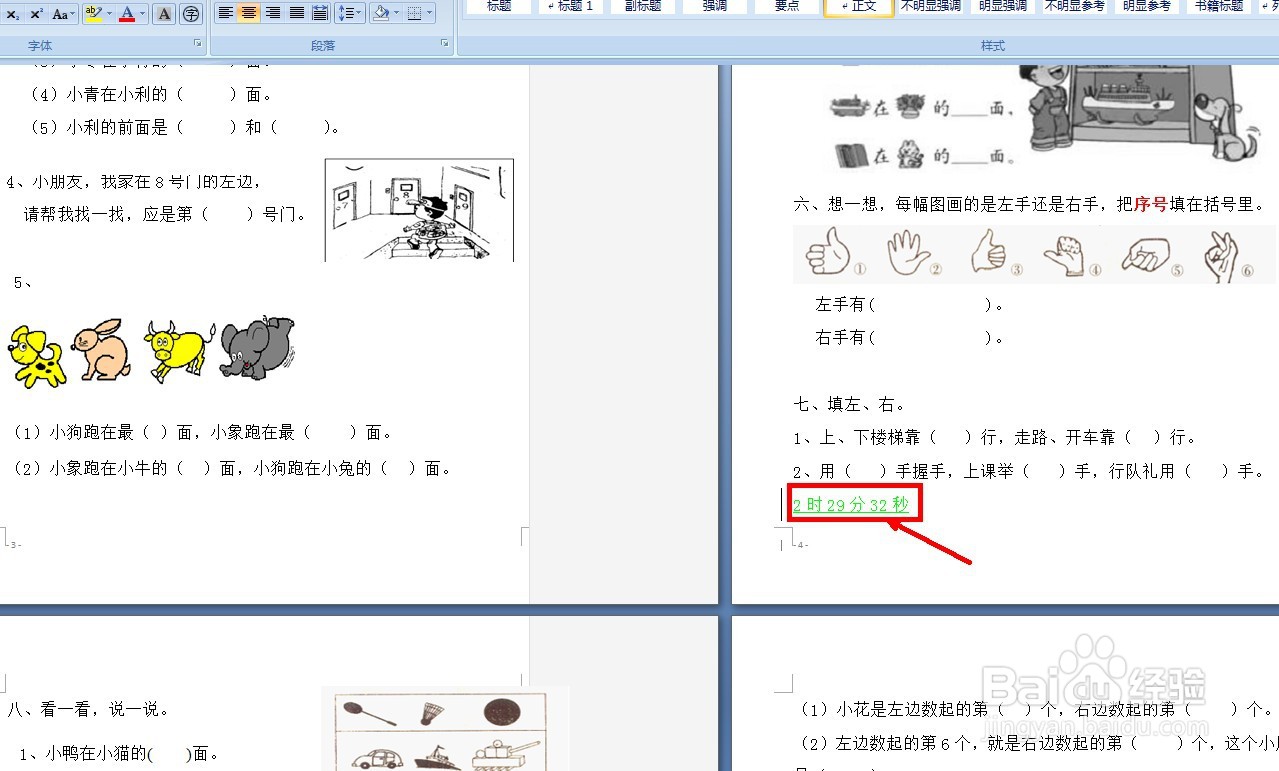Click the green text 2时29分32秒 in the document

pos(853,504)
